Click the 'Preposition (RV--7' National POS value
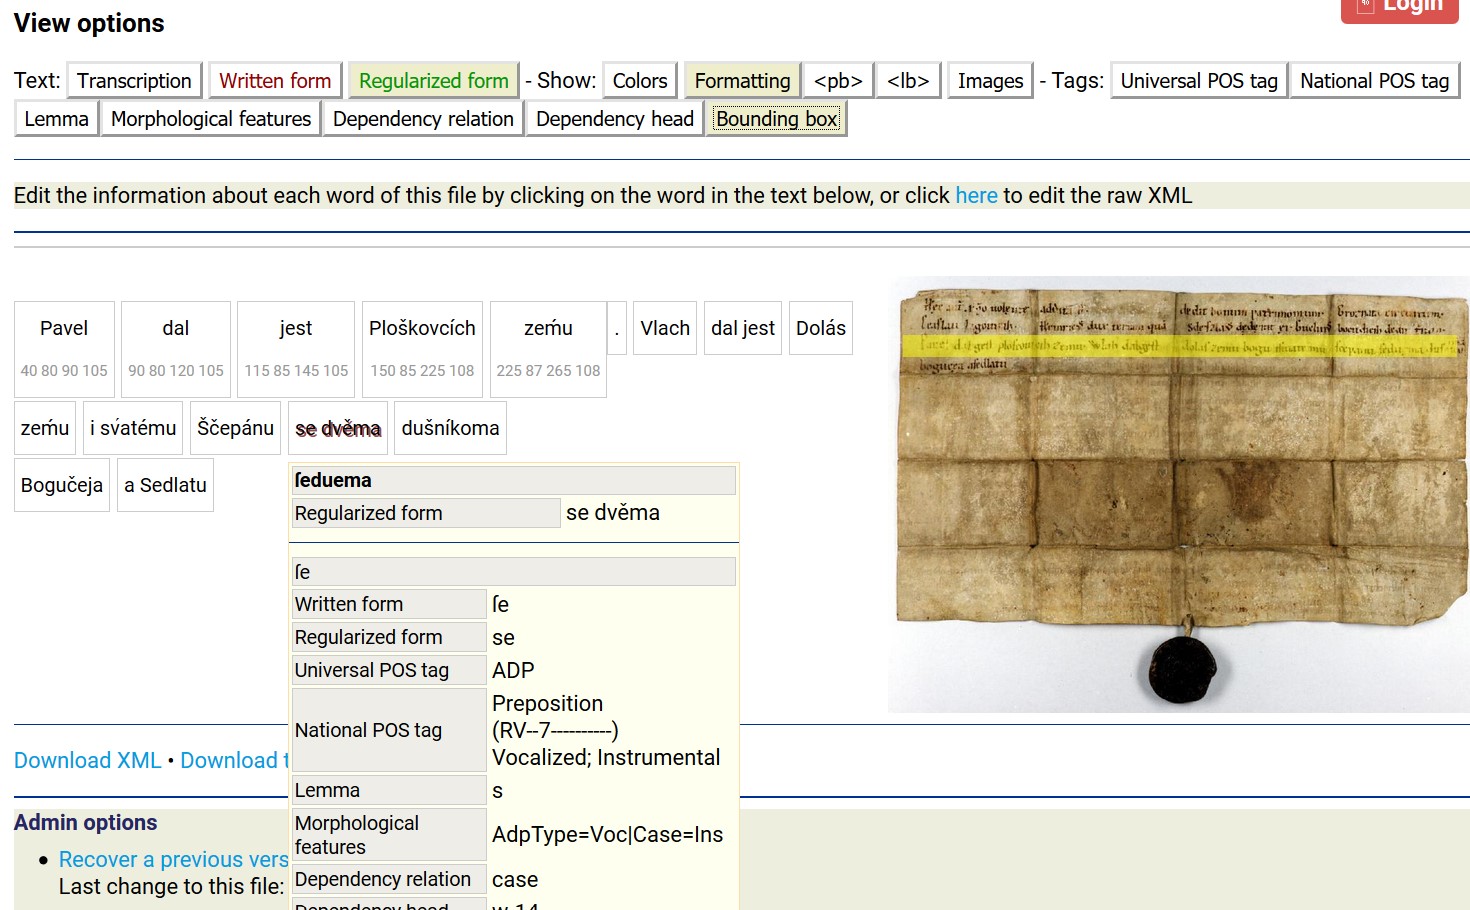This screenshot has width=1470, height=910. click(606, 730)
